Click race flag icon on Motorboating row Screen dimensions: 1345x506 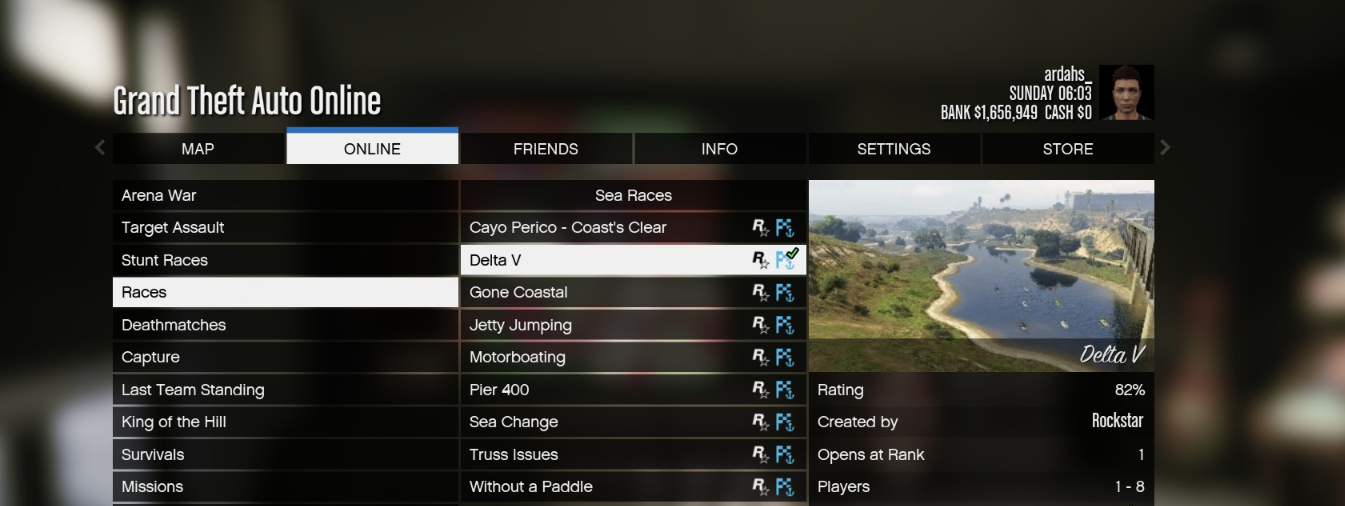pyautogui.click(x=785, y=358)
